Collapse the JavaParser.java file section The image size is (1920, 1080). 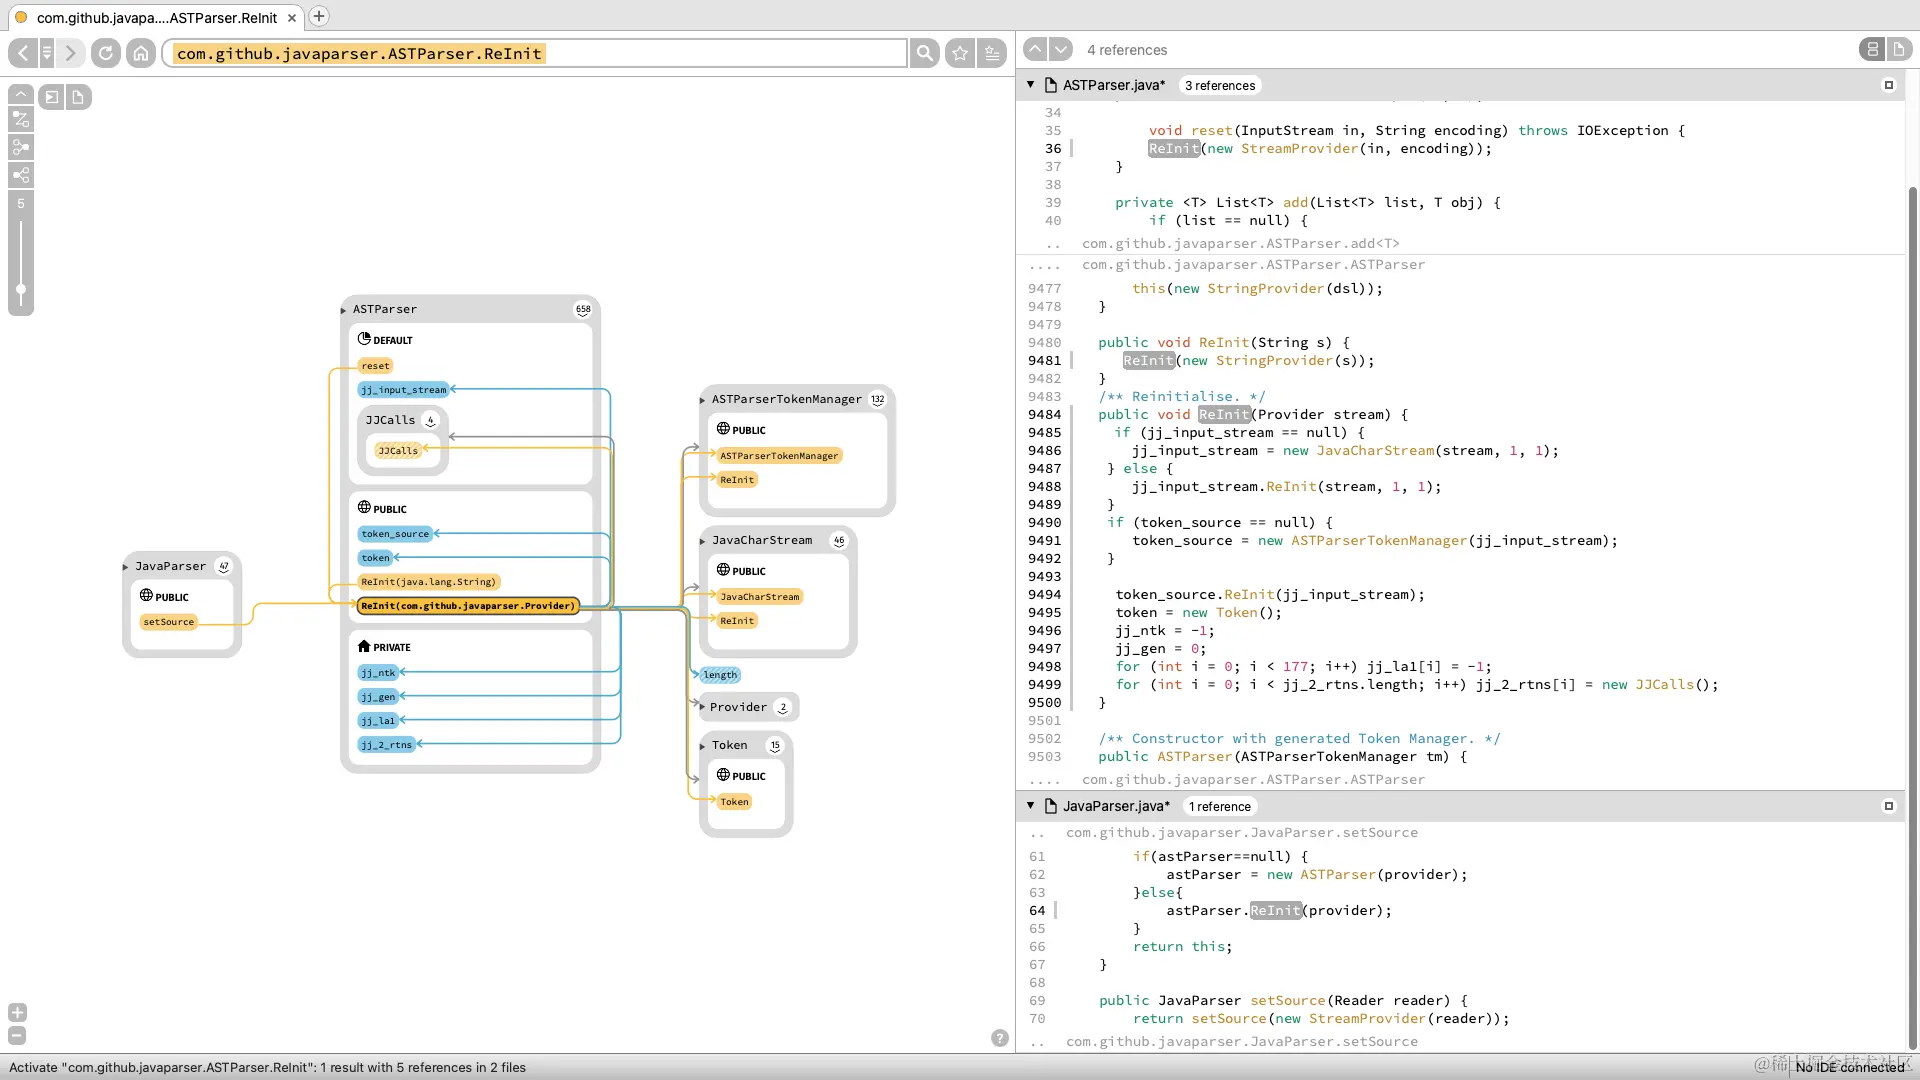pos(1030,806)
